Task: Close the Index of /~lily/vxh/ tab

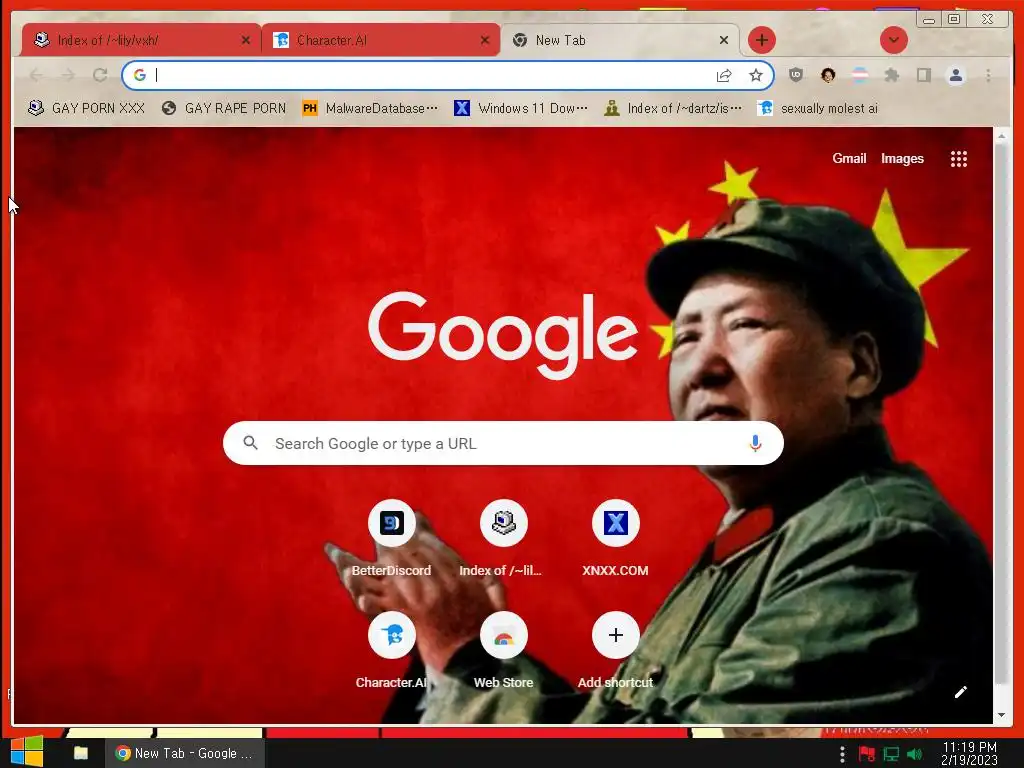Action: (246, 40)
